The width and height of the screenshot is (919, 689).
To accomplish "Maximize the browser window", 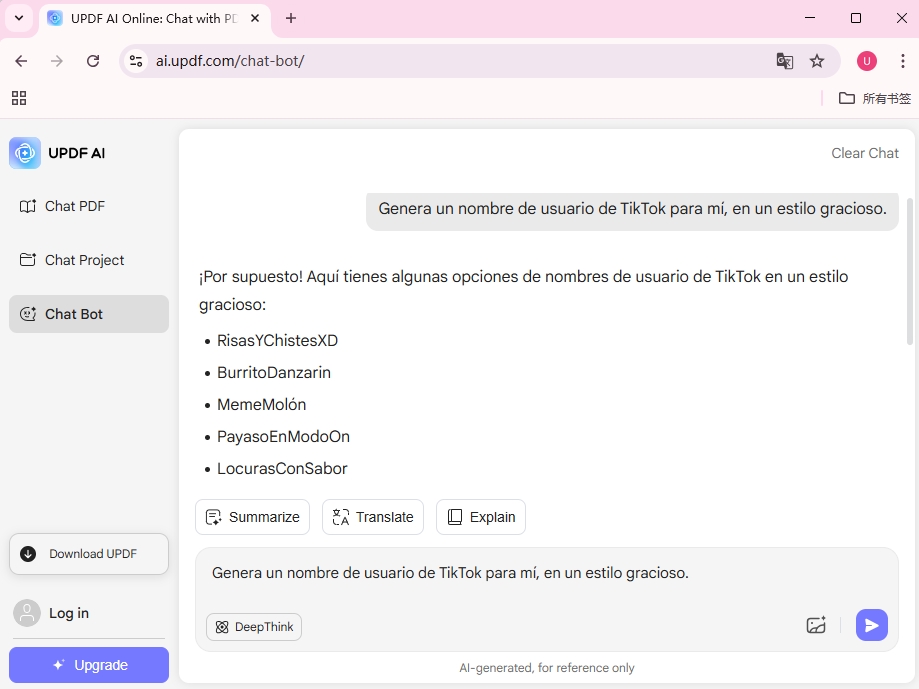I will point(856,18).
